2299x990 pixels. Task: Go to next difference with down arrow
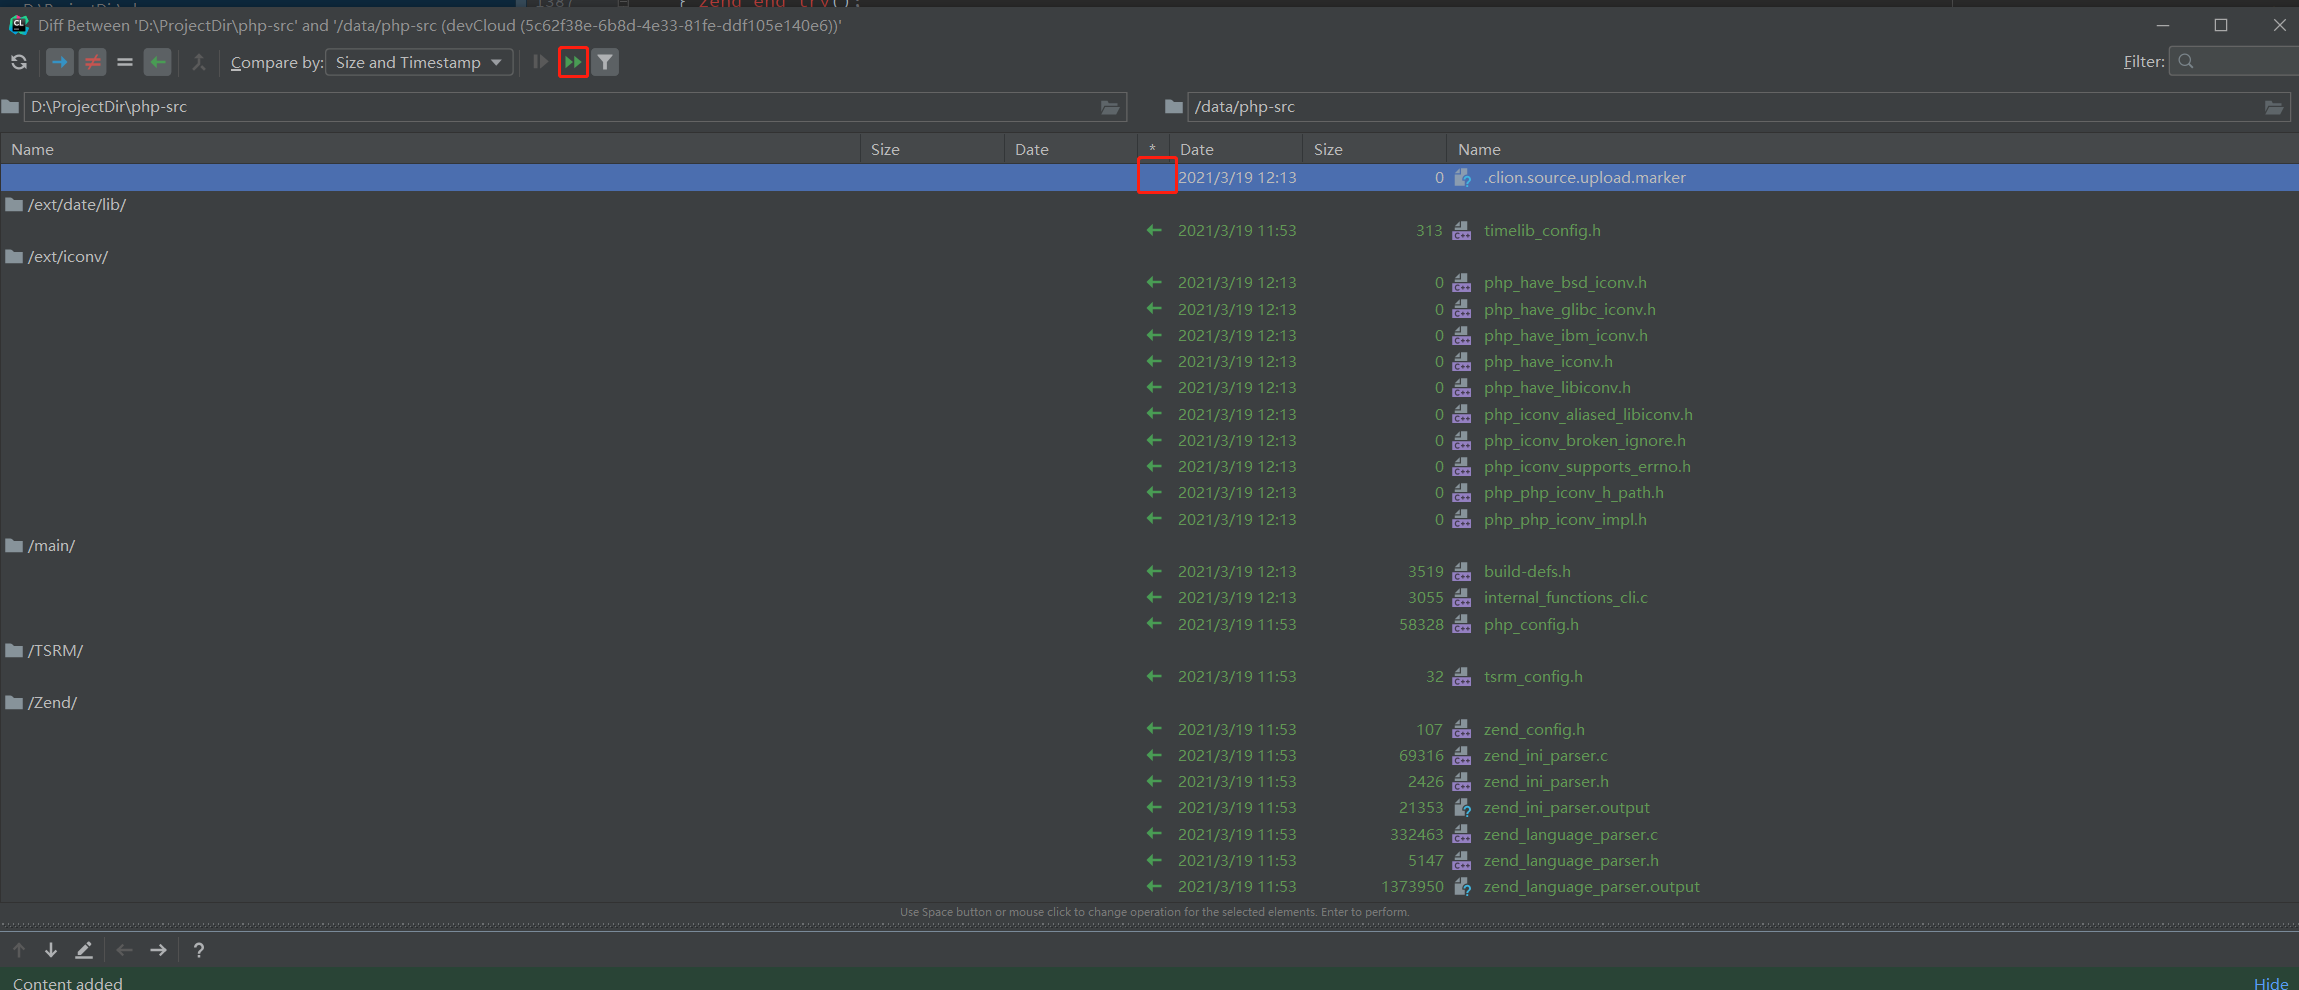[x=51, y=950]
